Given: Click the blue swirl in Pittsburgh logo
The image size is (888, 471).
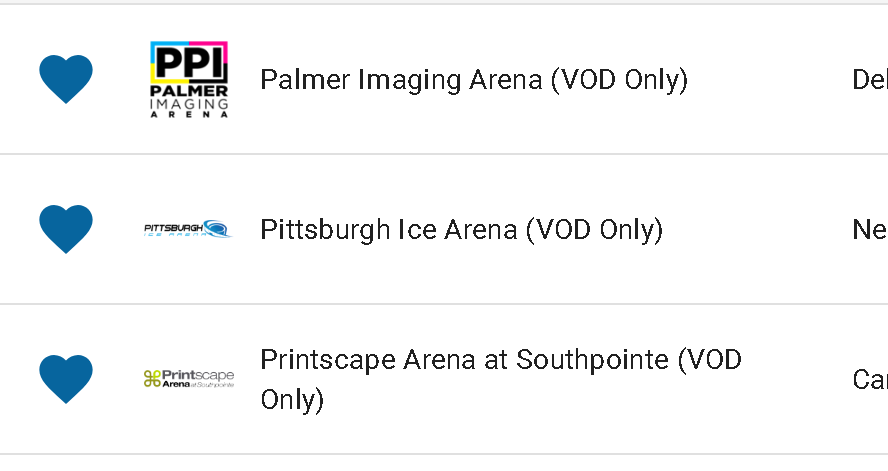Looking at the screenshot, I should (x=218, y=228).
